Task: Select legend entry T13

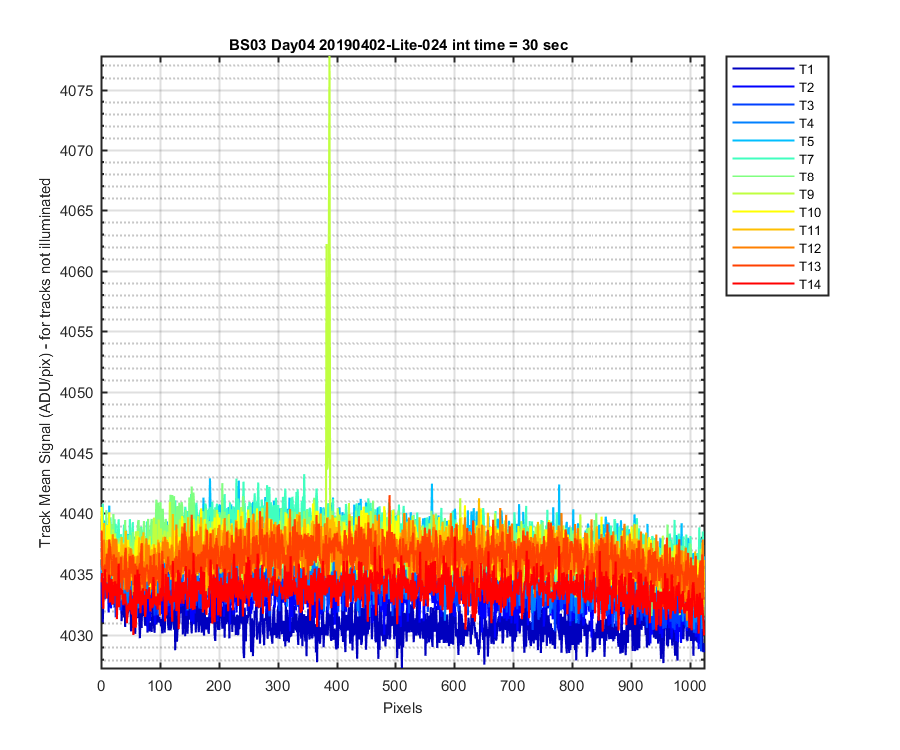Action: [777, 266]
